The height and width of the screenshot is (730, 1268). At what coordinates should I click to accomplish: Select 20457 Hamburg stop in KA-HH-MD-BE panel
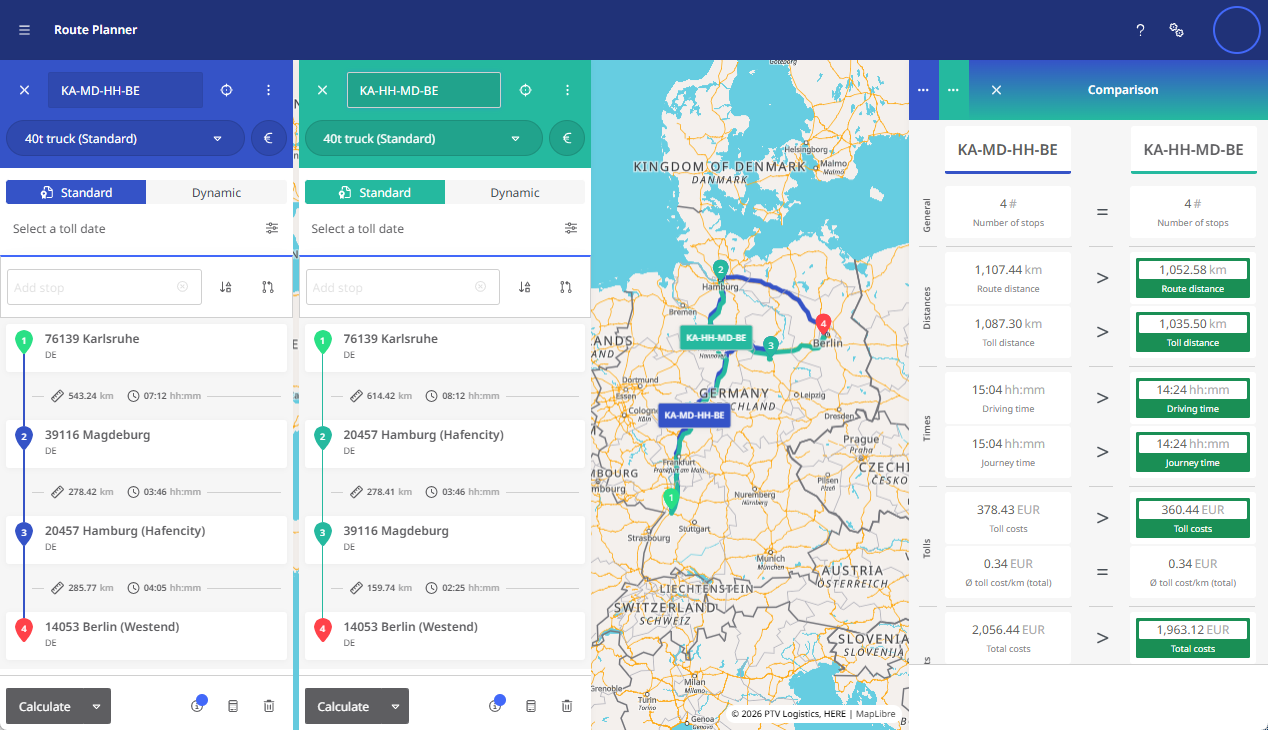pyautogui.click(x=445, y=443)
